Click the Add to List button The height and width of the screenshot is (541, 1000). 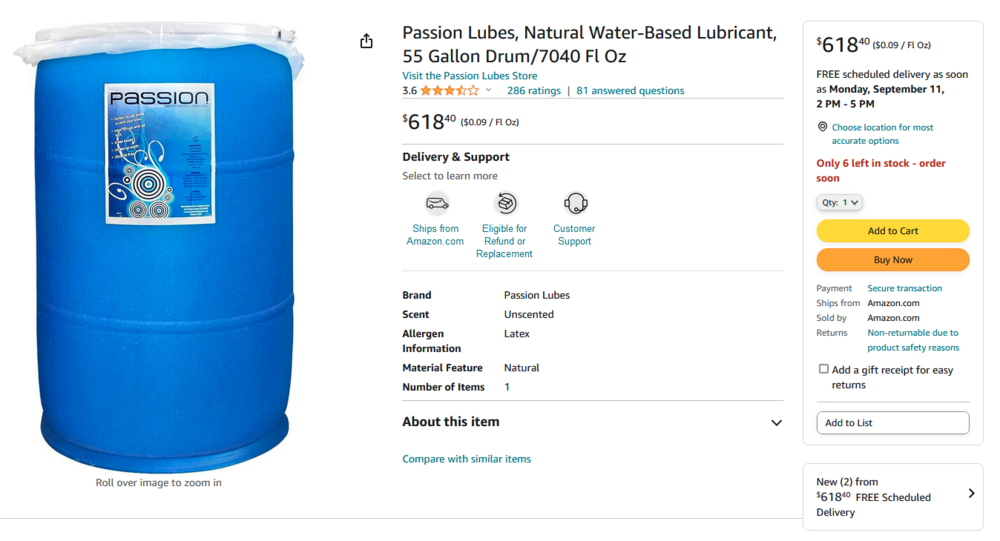[x=892, y=423]
